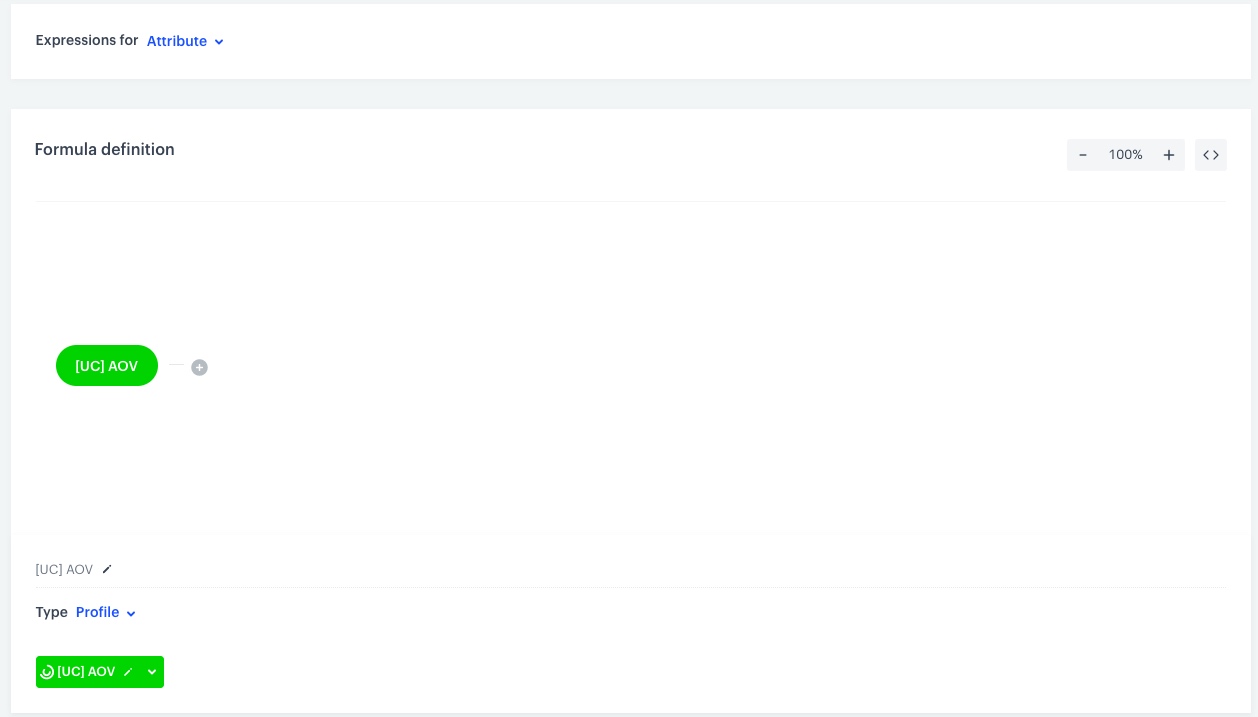Click the 100% zoom level indicator

(x=1125, y=155)
